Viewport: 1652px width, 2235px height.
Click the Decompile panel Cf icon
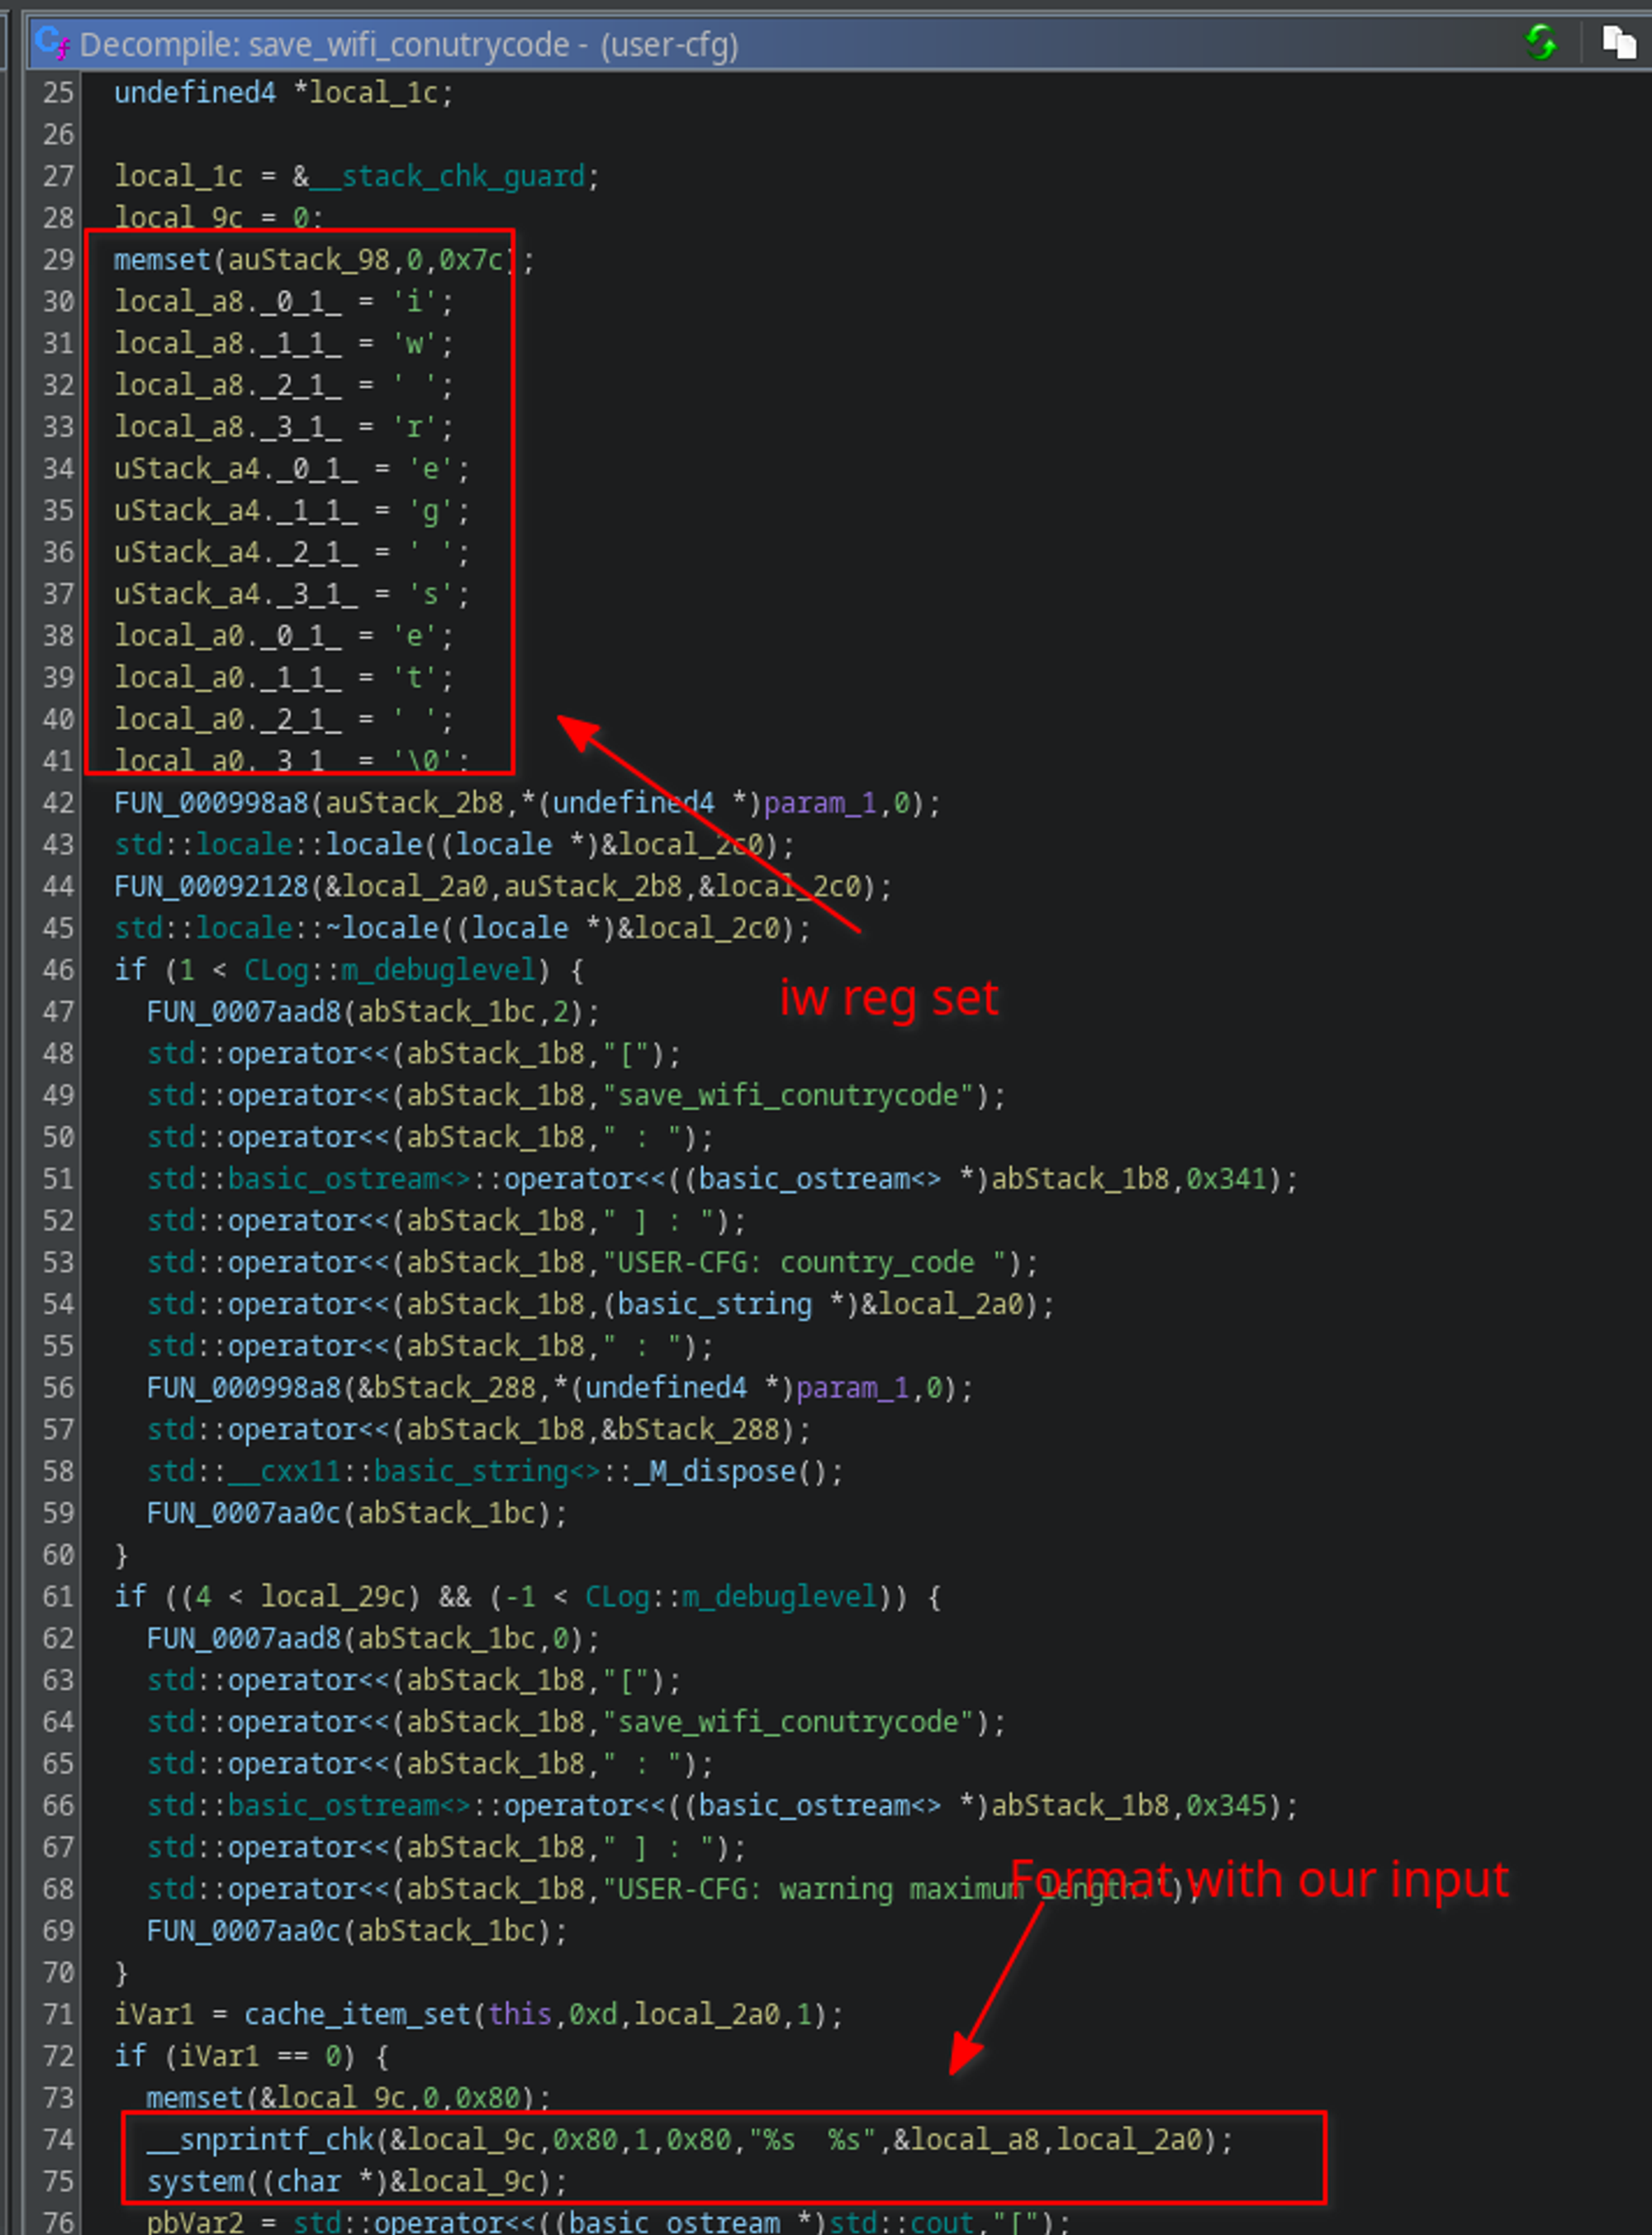coord(51,43)
